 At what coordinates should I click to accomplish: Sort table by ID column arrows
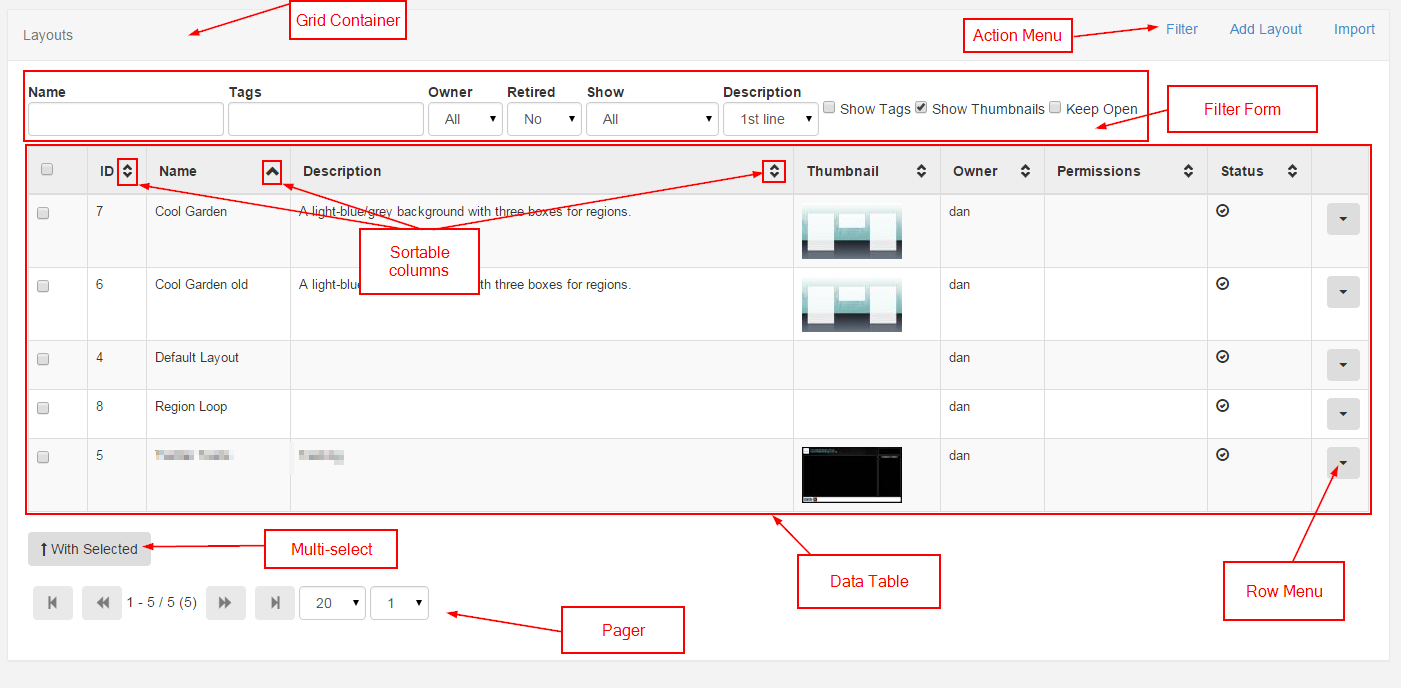[x=127, y=171]
